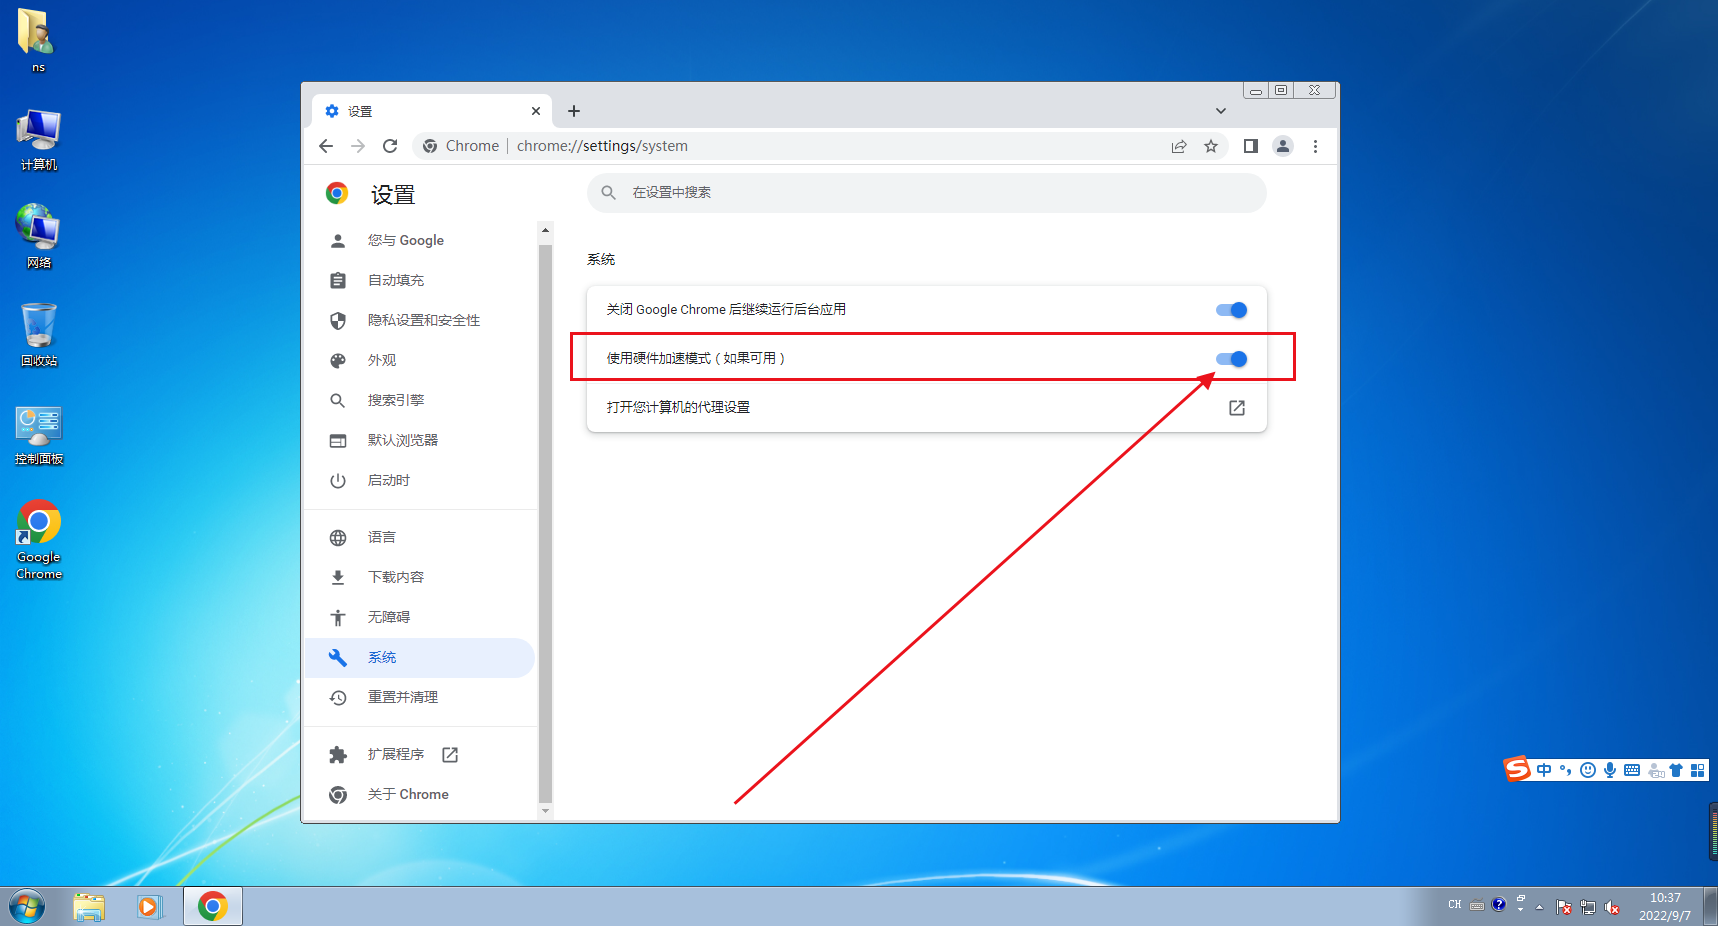Open Windows Explorer from taskbar
Image resolution: width=1718 pixels, height=926 pixels.
point(89,907)
